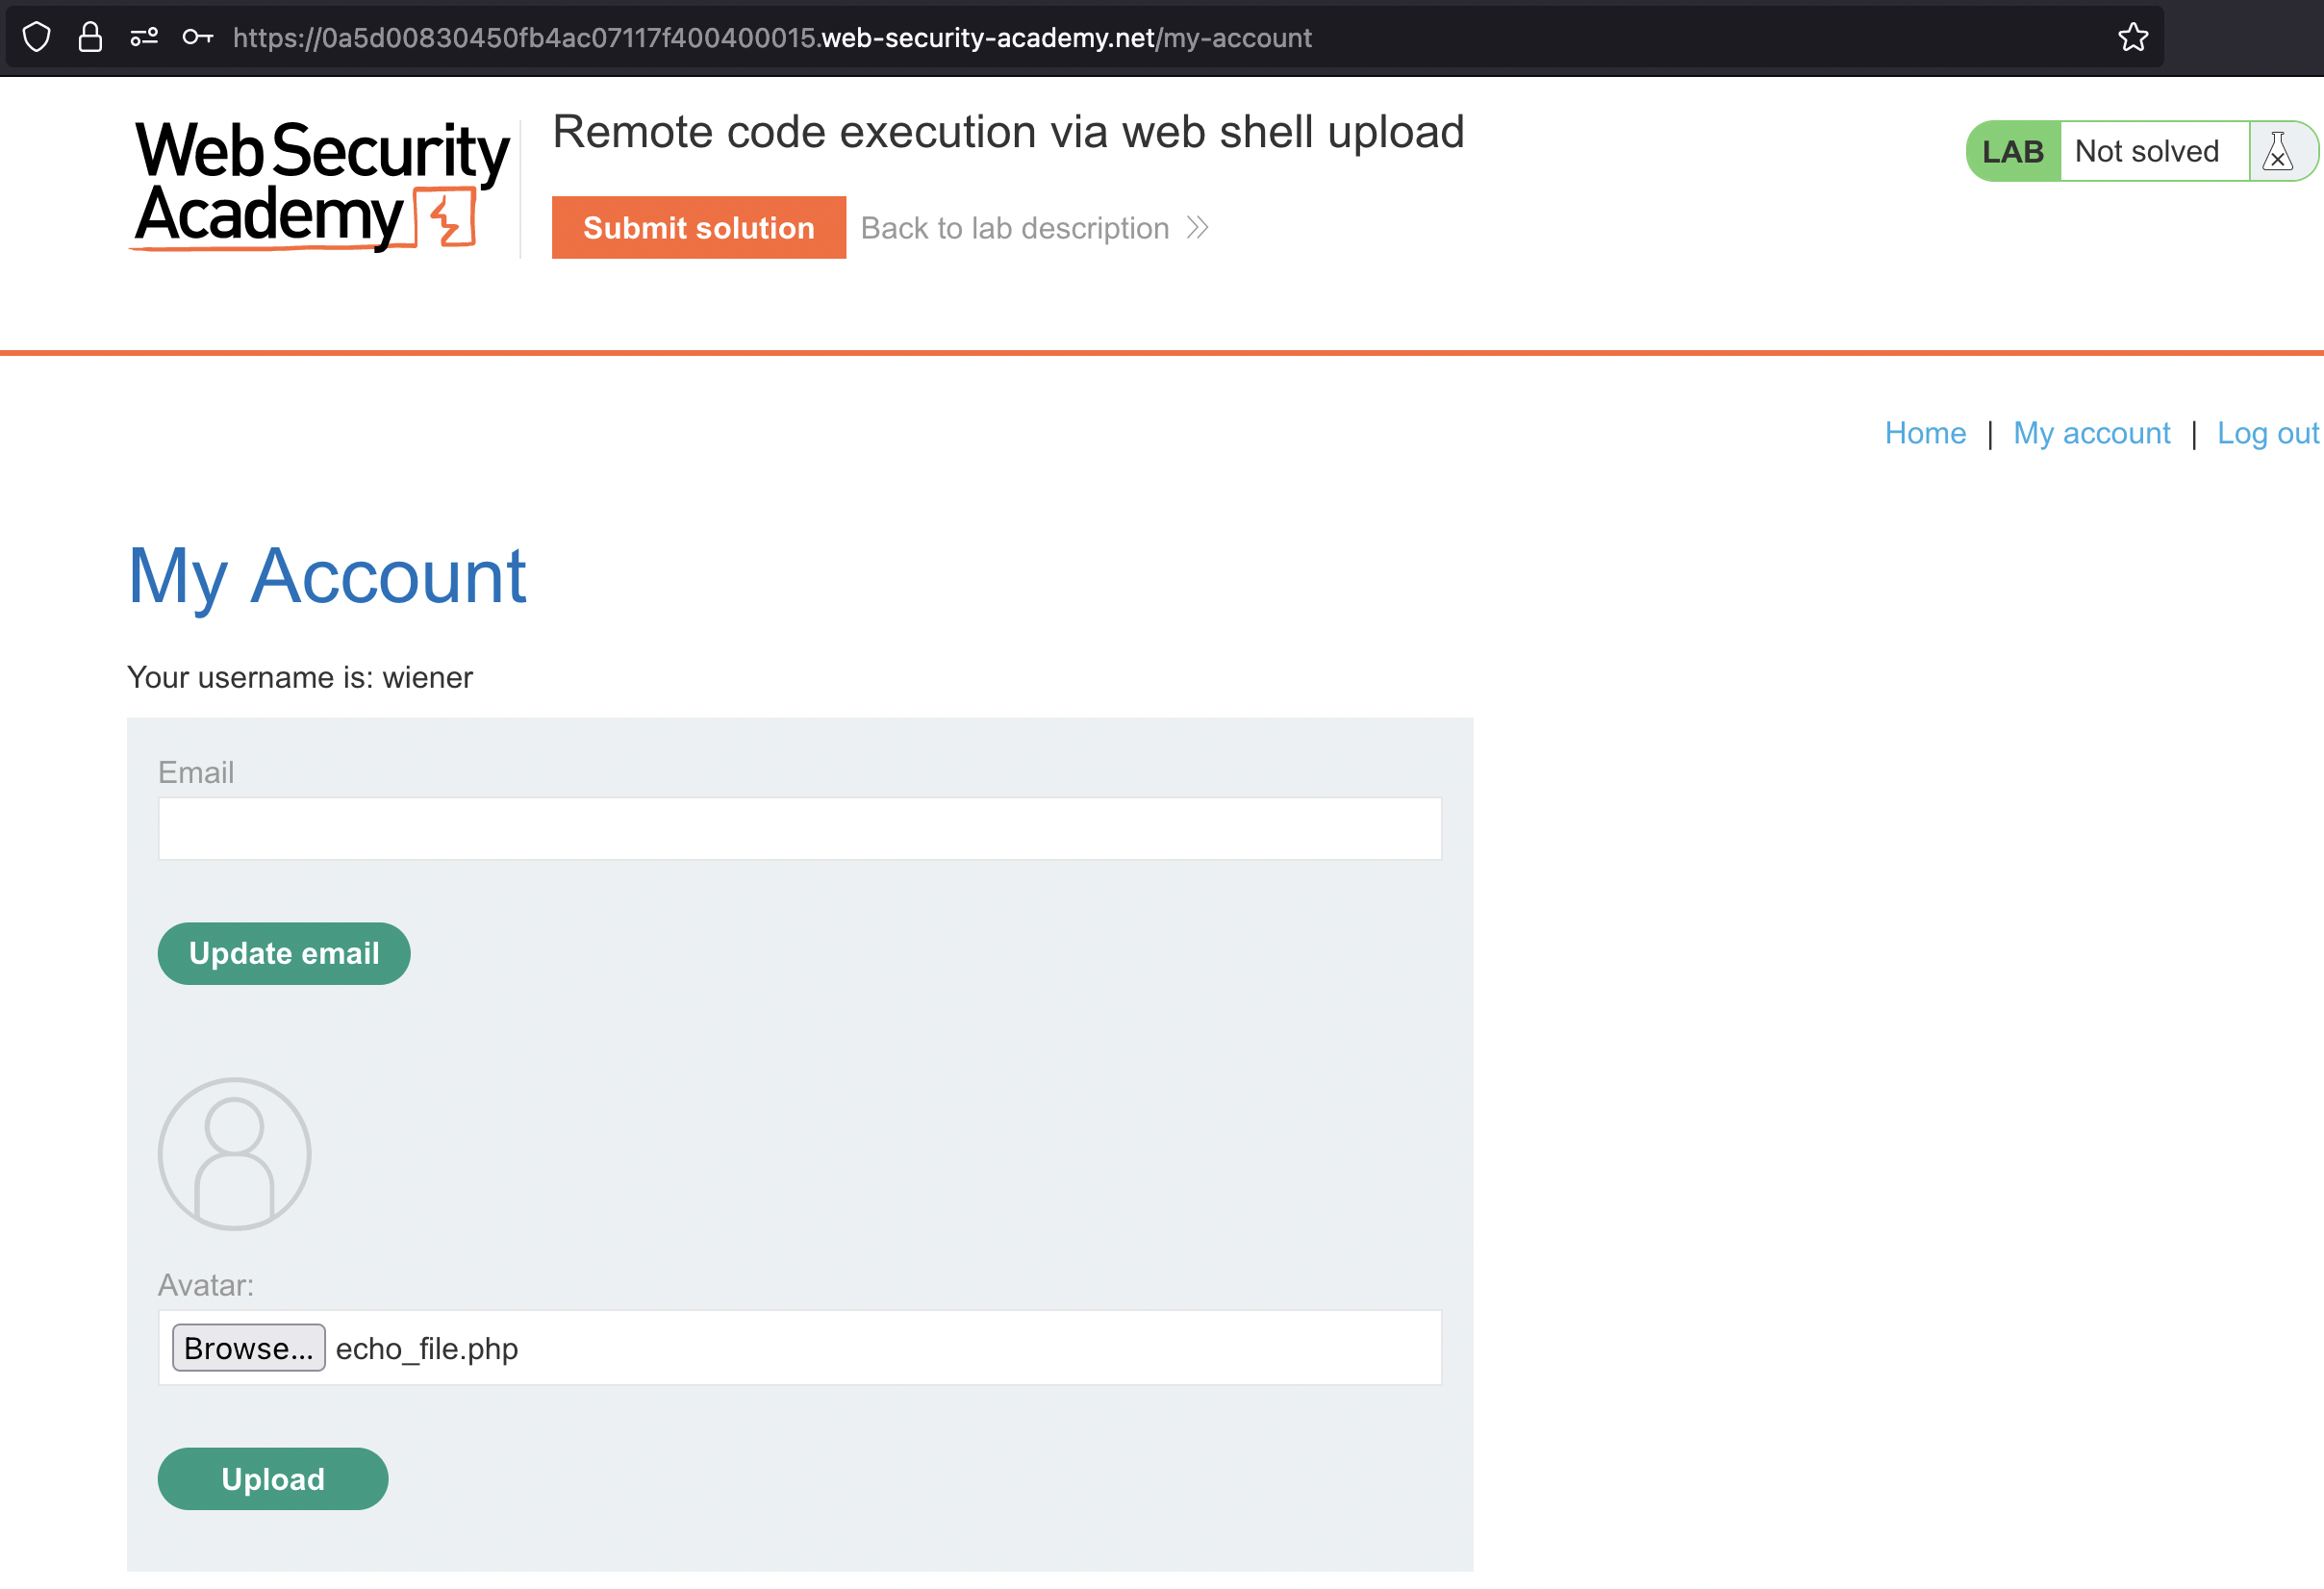
Task: Go to the Home navigation link
Action: [1925, 433]
